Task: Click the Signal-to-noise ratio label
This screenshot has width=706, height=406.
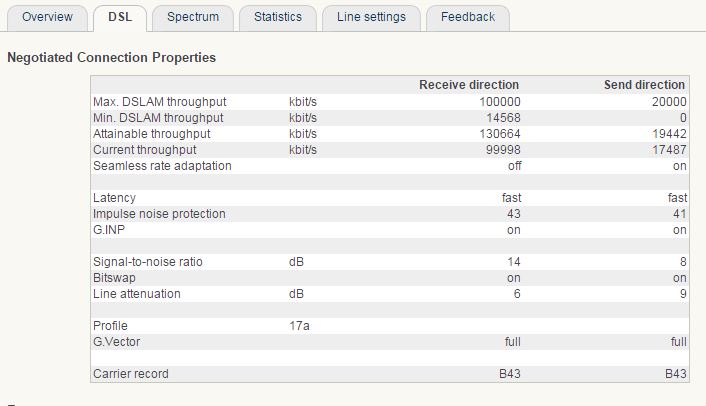Action: click(147, 262)
